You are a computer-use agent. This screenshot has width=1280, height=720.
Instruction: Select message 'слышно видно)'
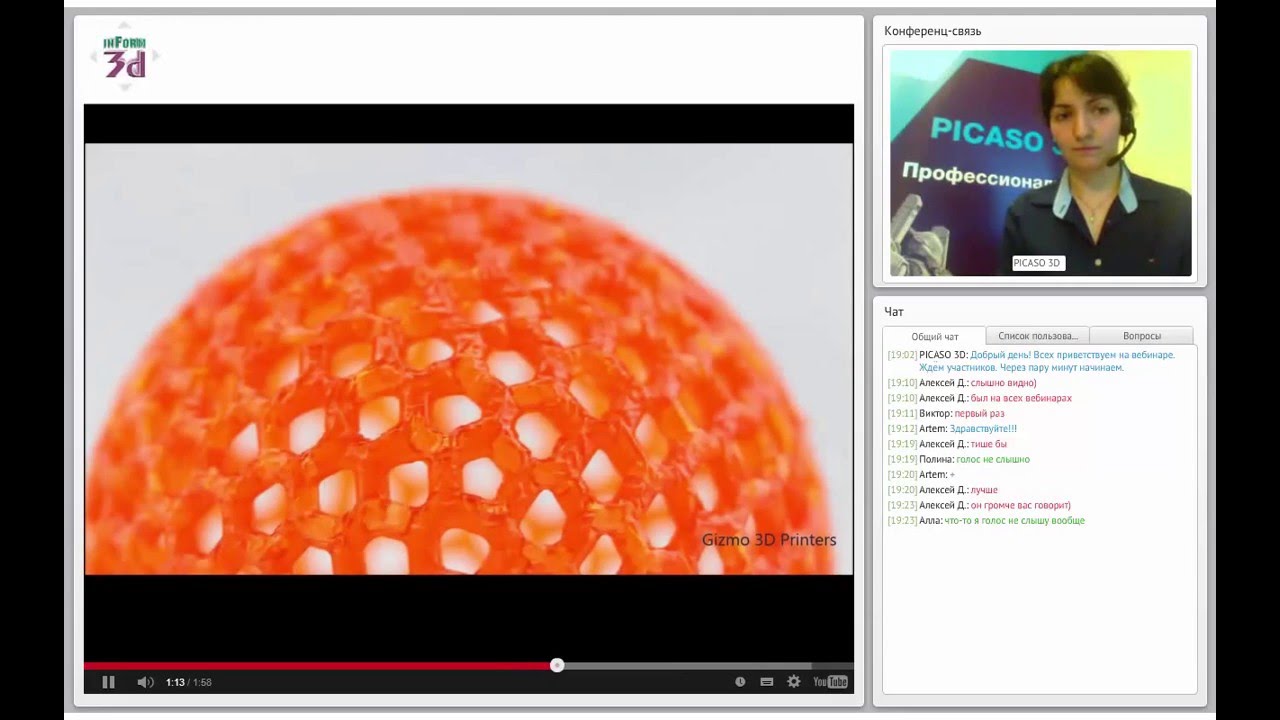tap(1003, 383)
